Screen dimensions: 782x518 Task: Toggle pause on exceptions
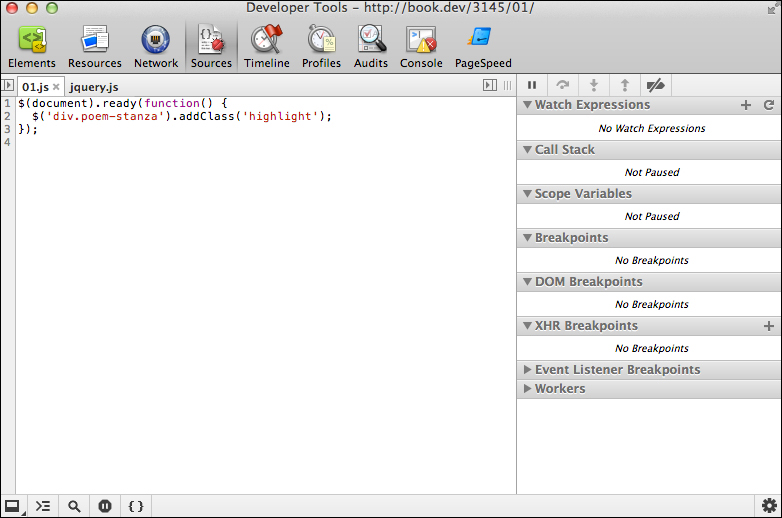point(105,507)
